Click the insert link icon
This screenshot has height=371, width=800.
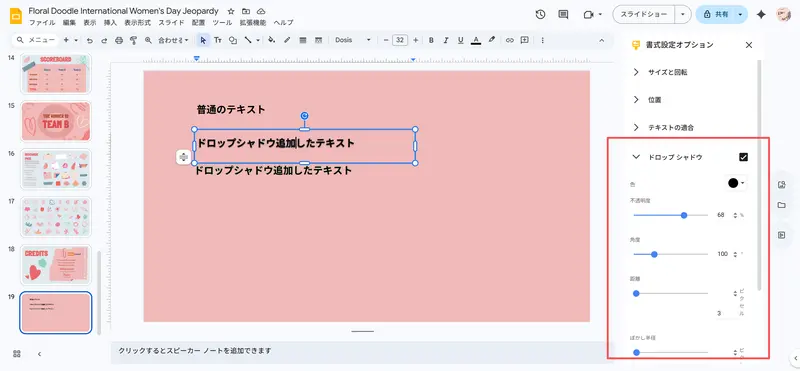pos(510,40)
